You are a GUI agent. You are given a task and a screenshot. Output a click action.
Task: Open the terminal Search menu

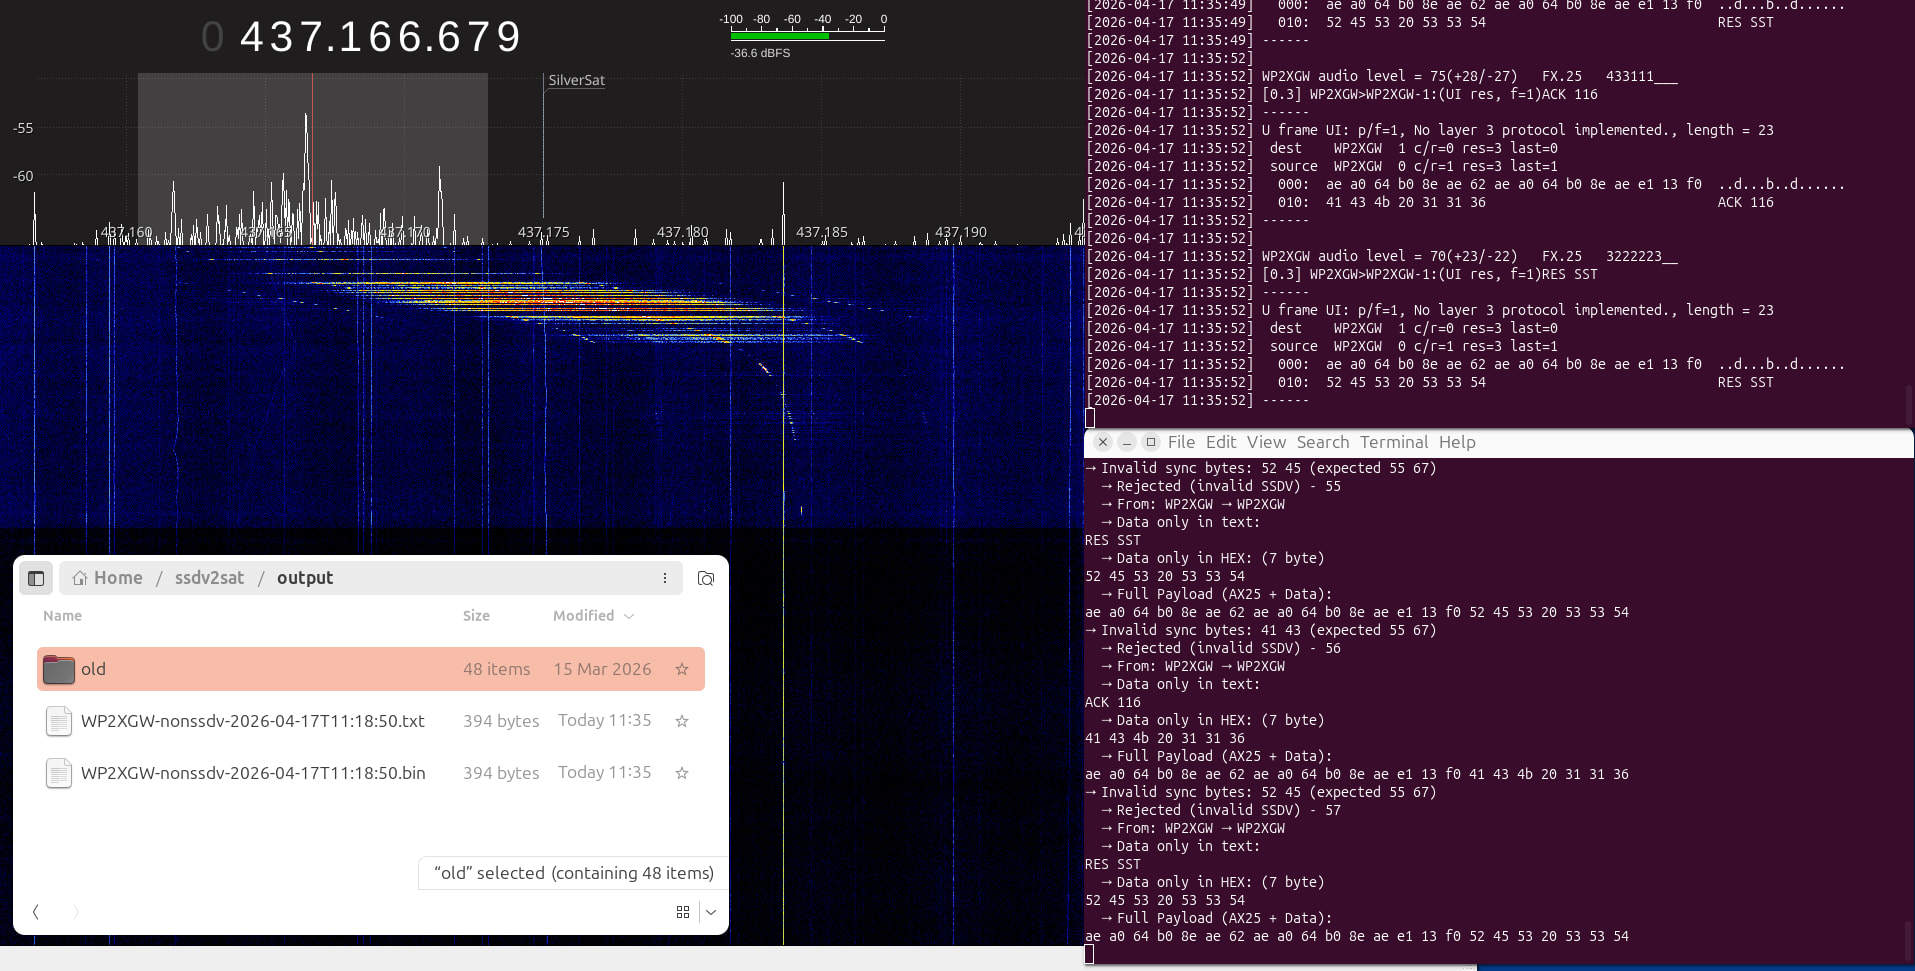(x=1323, y=442)
